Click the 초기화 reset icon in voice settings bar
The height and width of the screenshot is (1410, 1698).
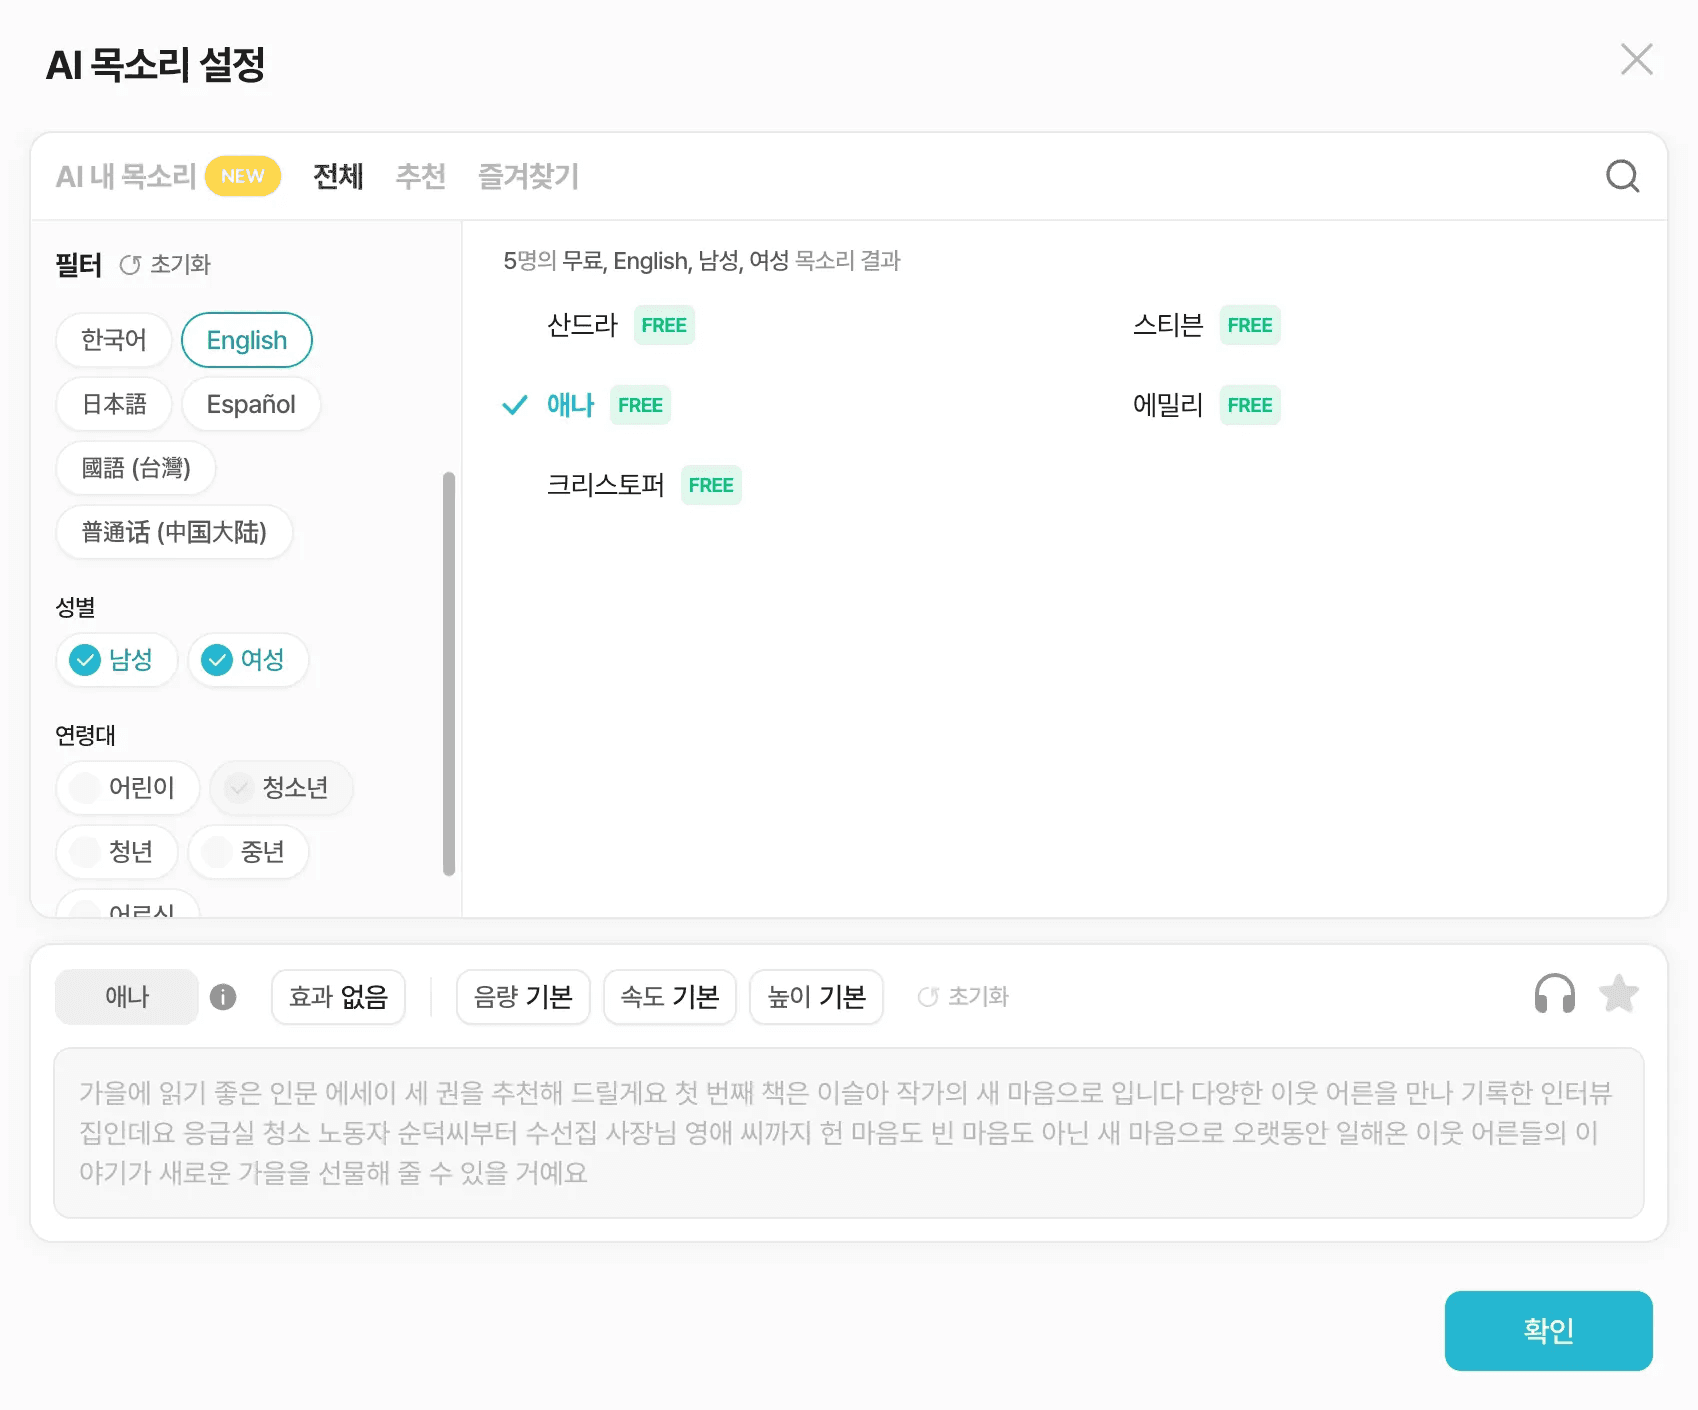927,996
